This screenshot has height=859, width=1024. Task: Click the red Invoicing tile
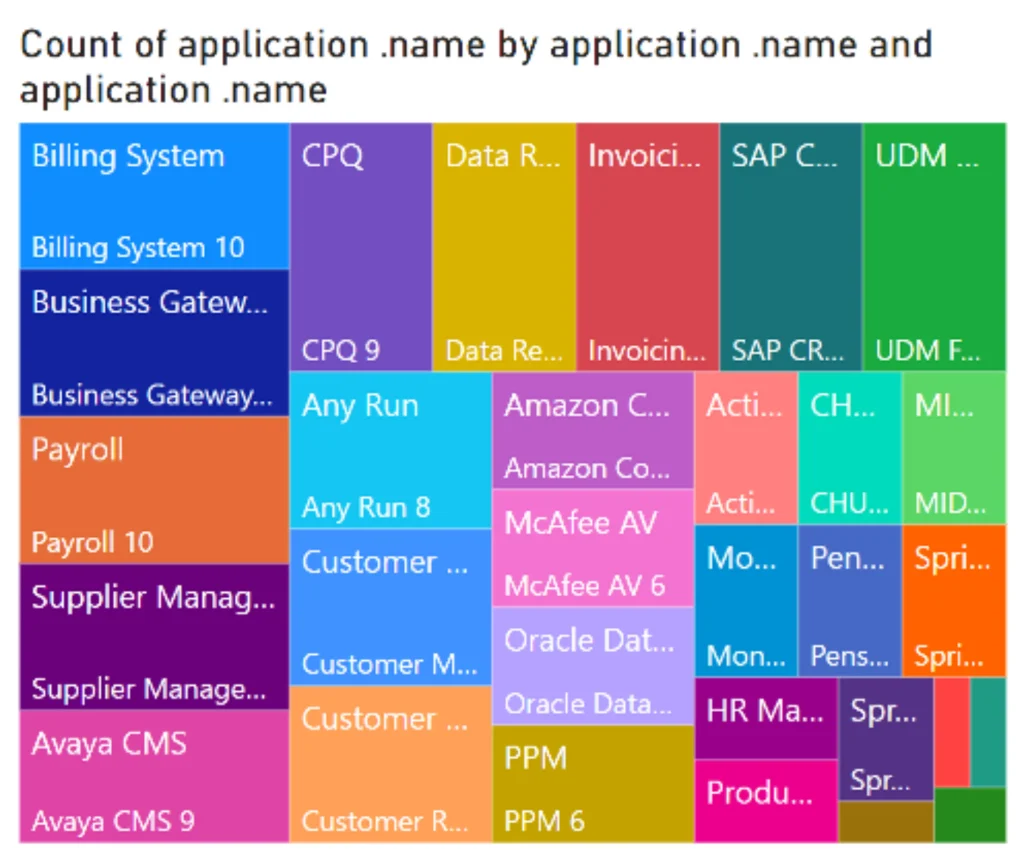648,247
